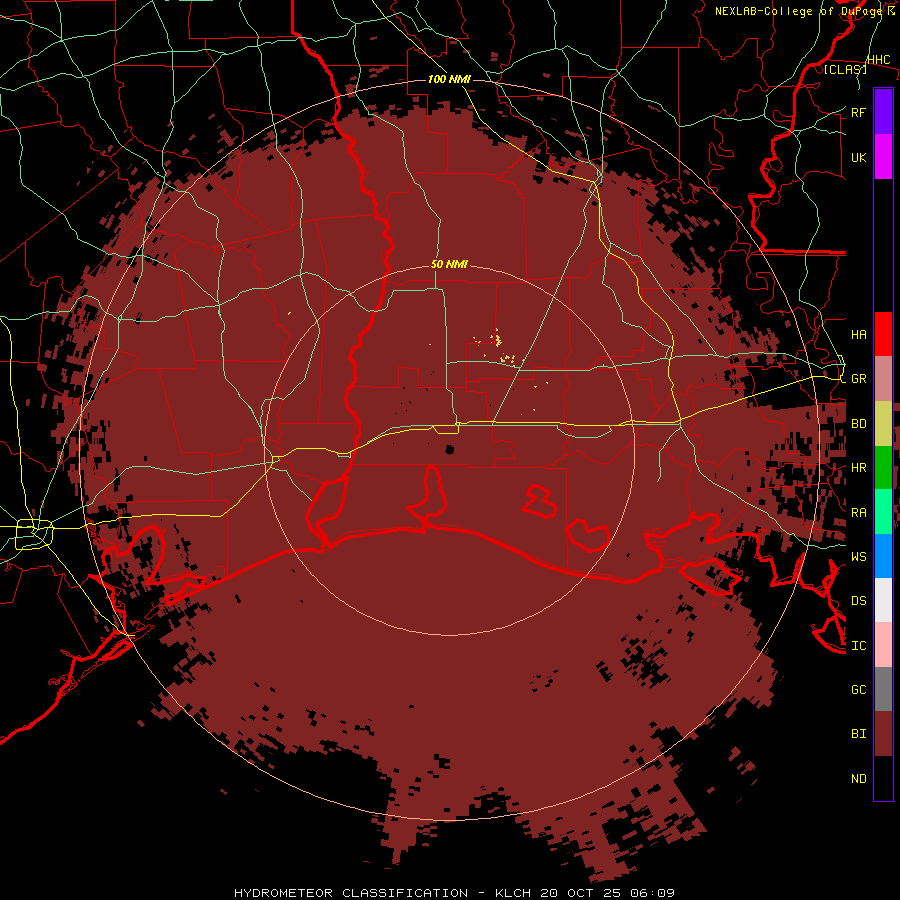Click the Hydrometeor Classification KLCH timestamp caption
900x900 pixels.
tap(454, 893)
